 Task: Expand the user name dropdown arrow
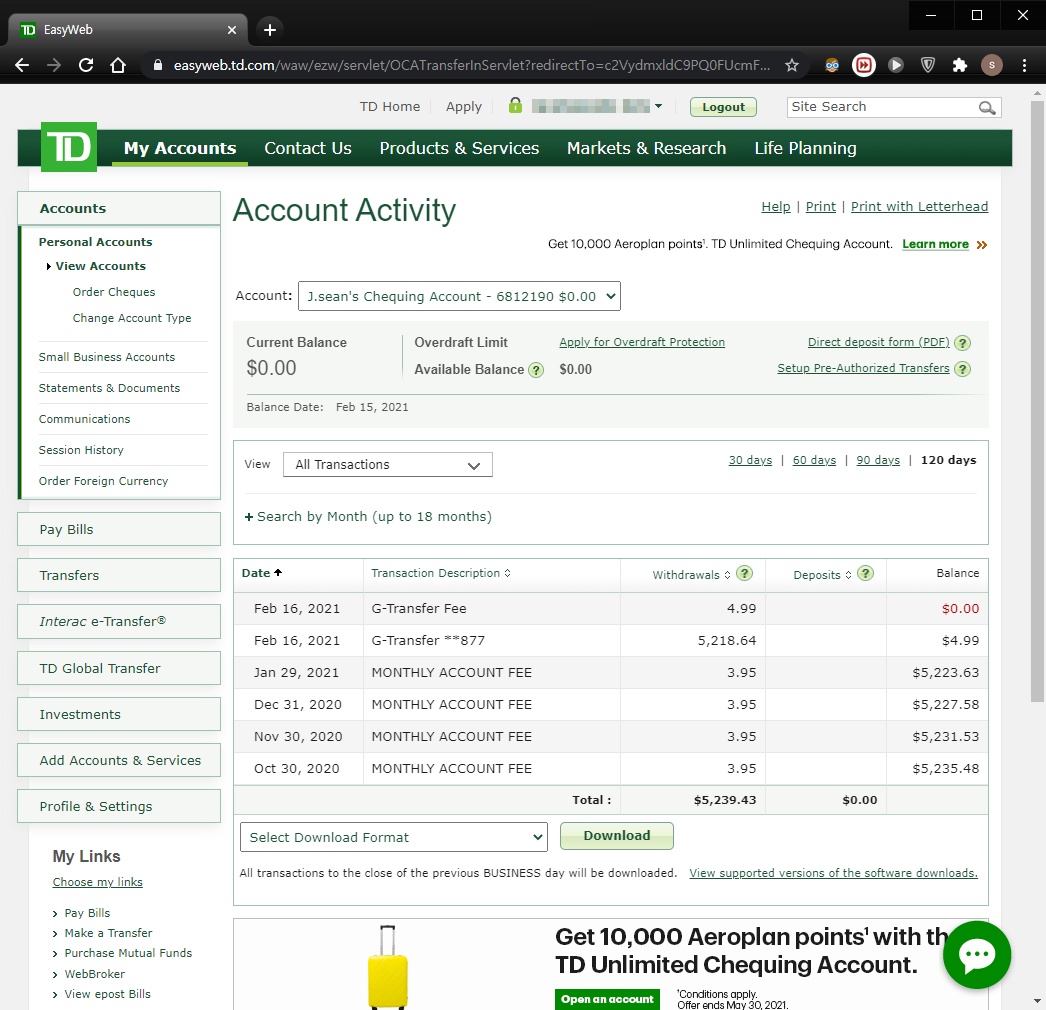[x=658, y=106]
